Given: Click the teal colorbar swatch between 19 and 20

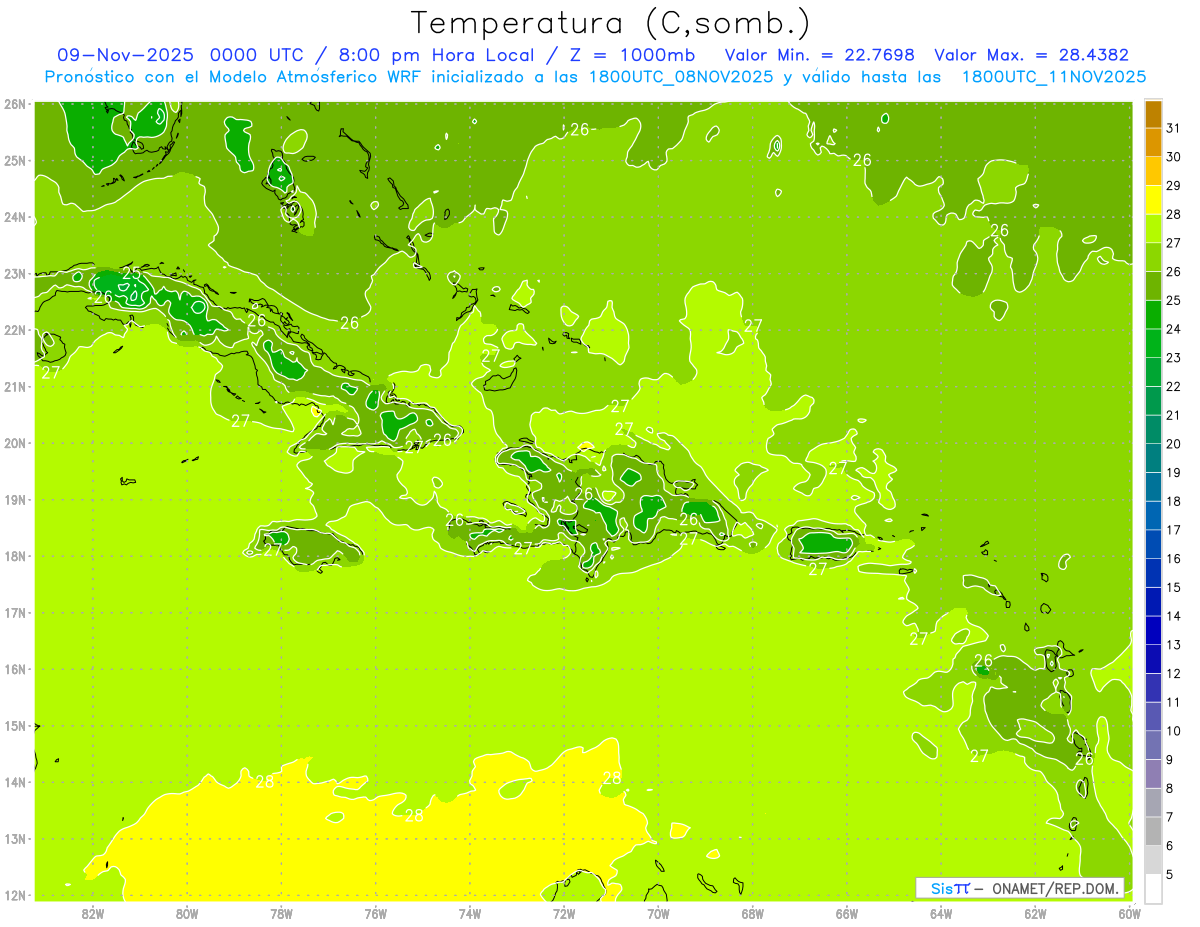Looking at the screenshot, I should 1153,458.
